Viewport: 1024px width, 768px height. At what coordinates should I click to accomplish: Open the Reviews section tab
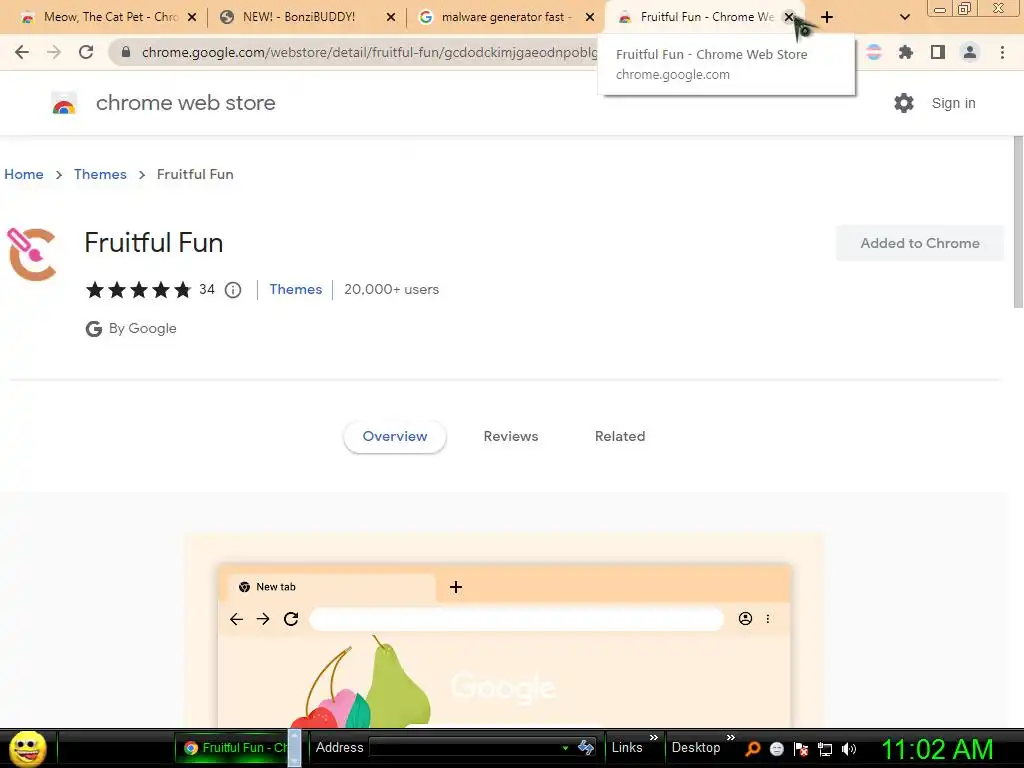tap(511, 436)
